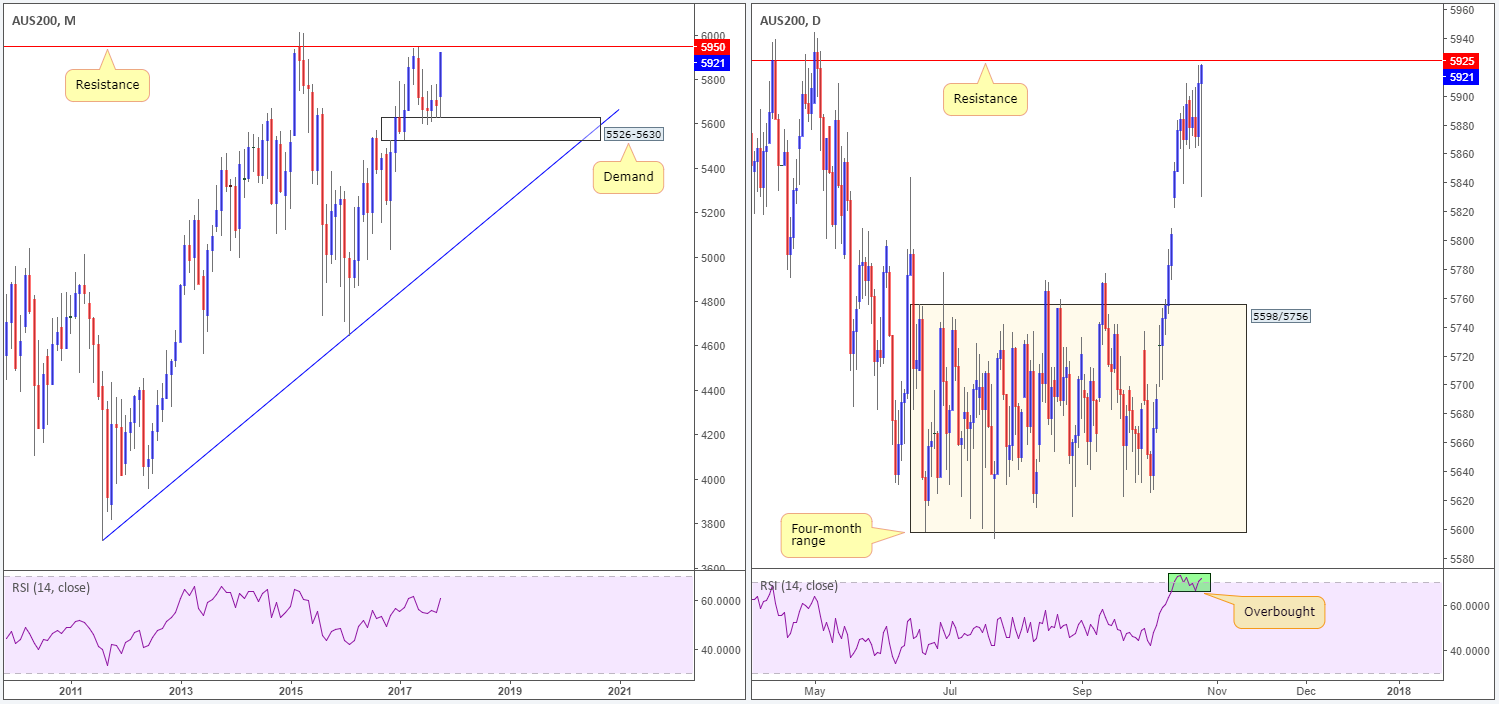Image resolution: width=1499 pixels, height=704 pixels.
Task: Click the Dec label on daily time axis
Action: (1306, 690)
